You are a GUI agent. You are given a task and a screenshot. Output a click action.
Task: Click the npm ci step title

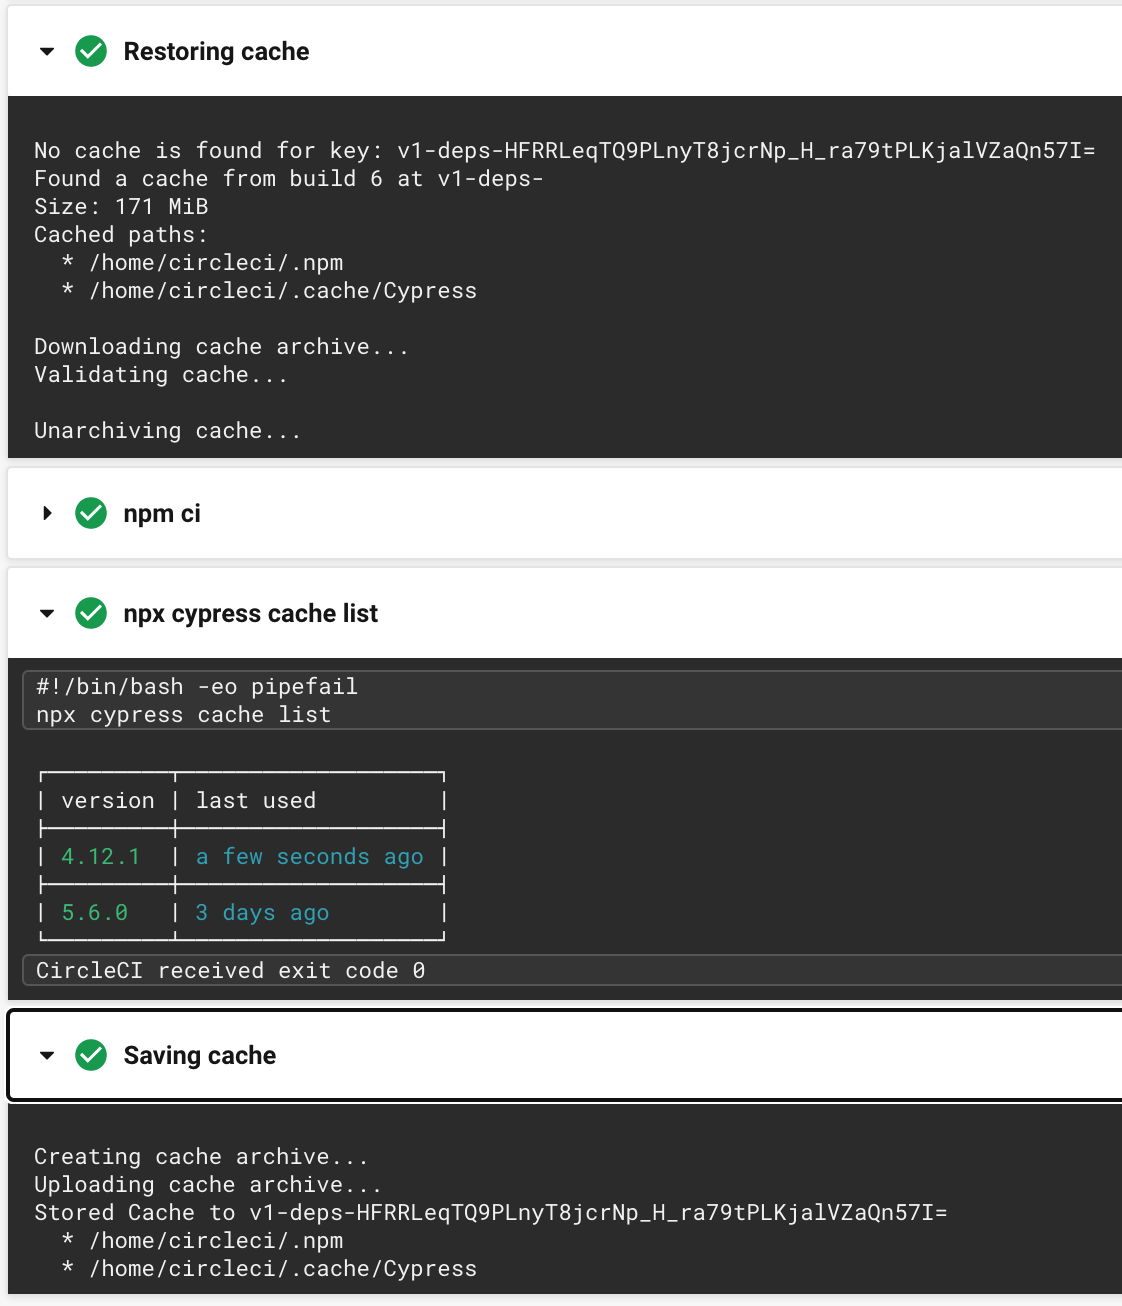[162, 513]
